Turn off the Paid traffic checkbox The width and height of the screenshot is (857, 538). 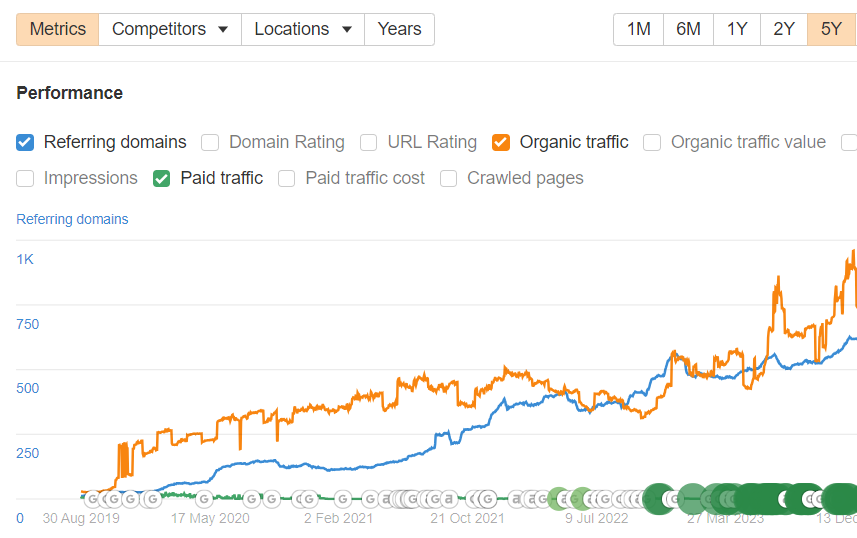(162, 178)
